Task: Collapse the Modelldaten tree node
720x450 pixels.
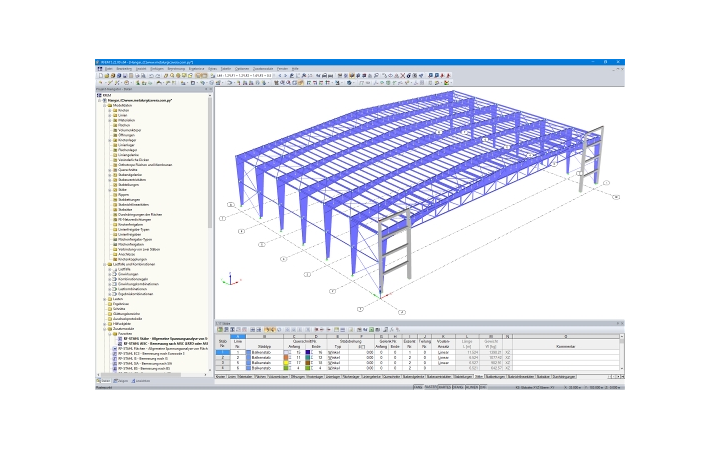Action: click(x=105, y=106)
